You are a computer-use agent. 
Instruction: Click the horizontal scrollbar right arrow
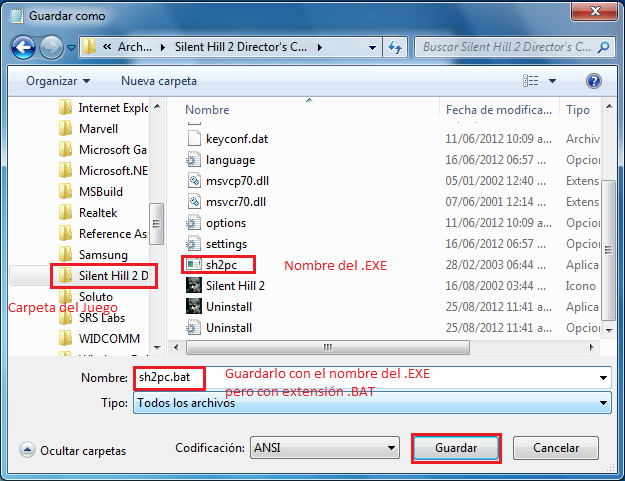coord(592,347)
